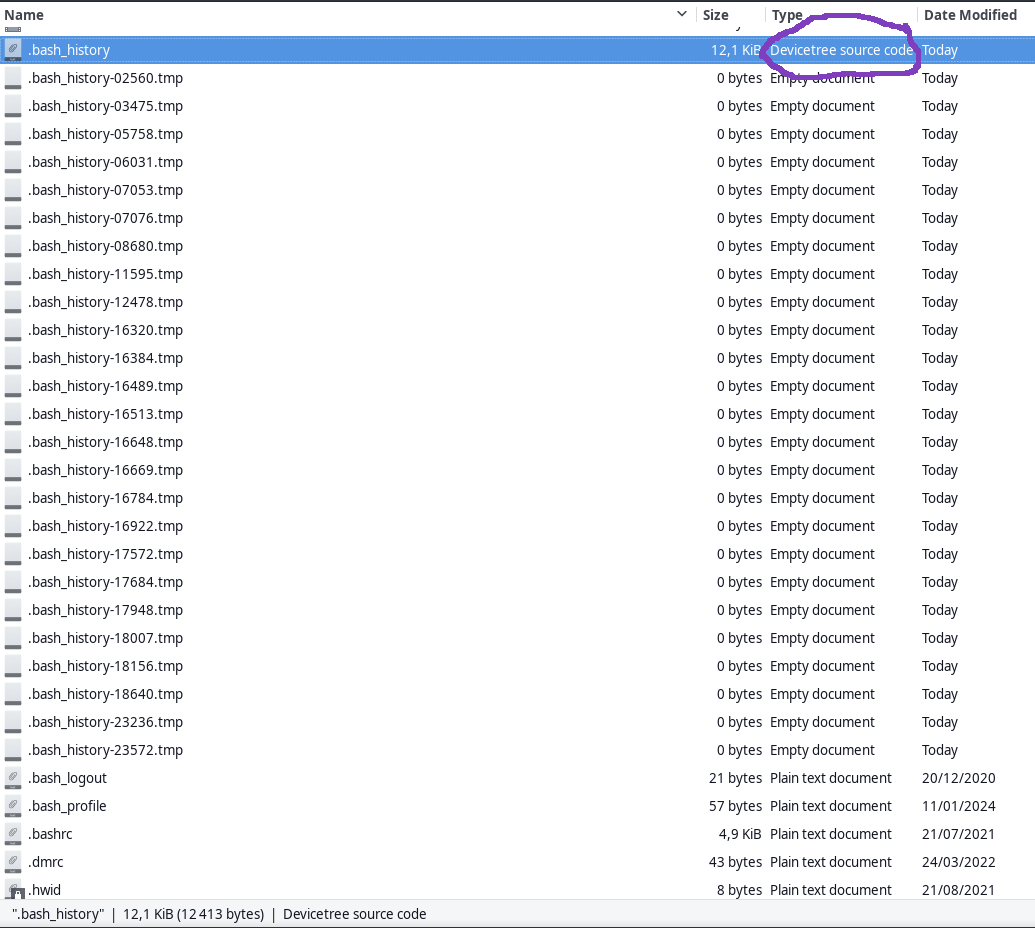This screenshot has width=1035, height=928.
Task: Click the .dmrc file icon
Action: pos(13,862)
